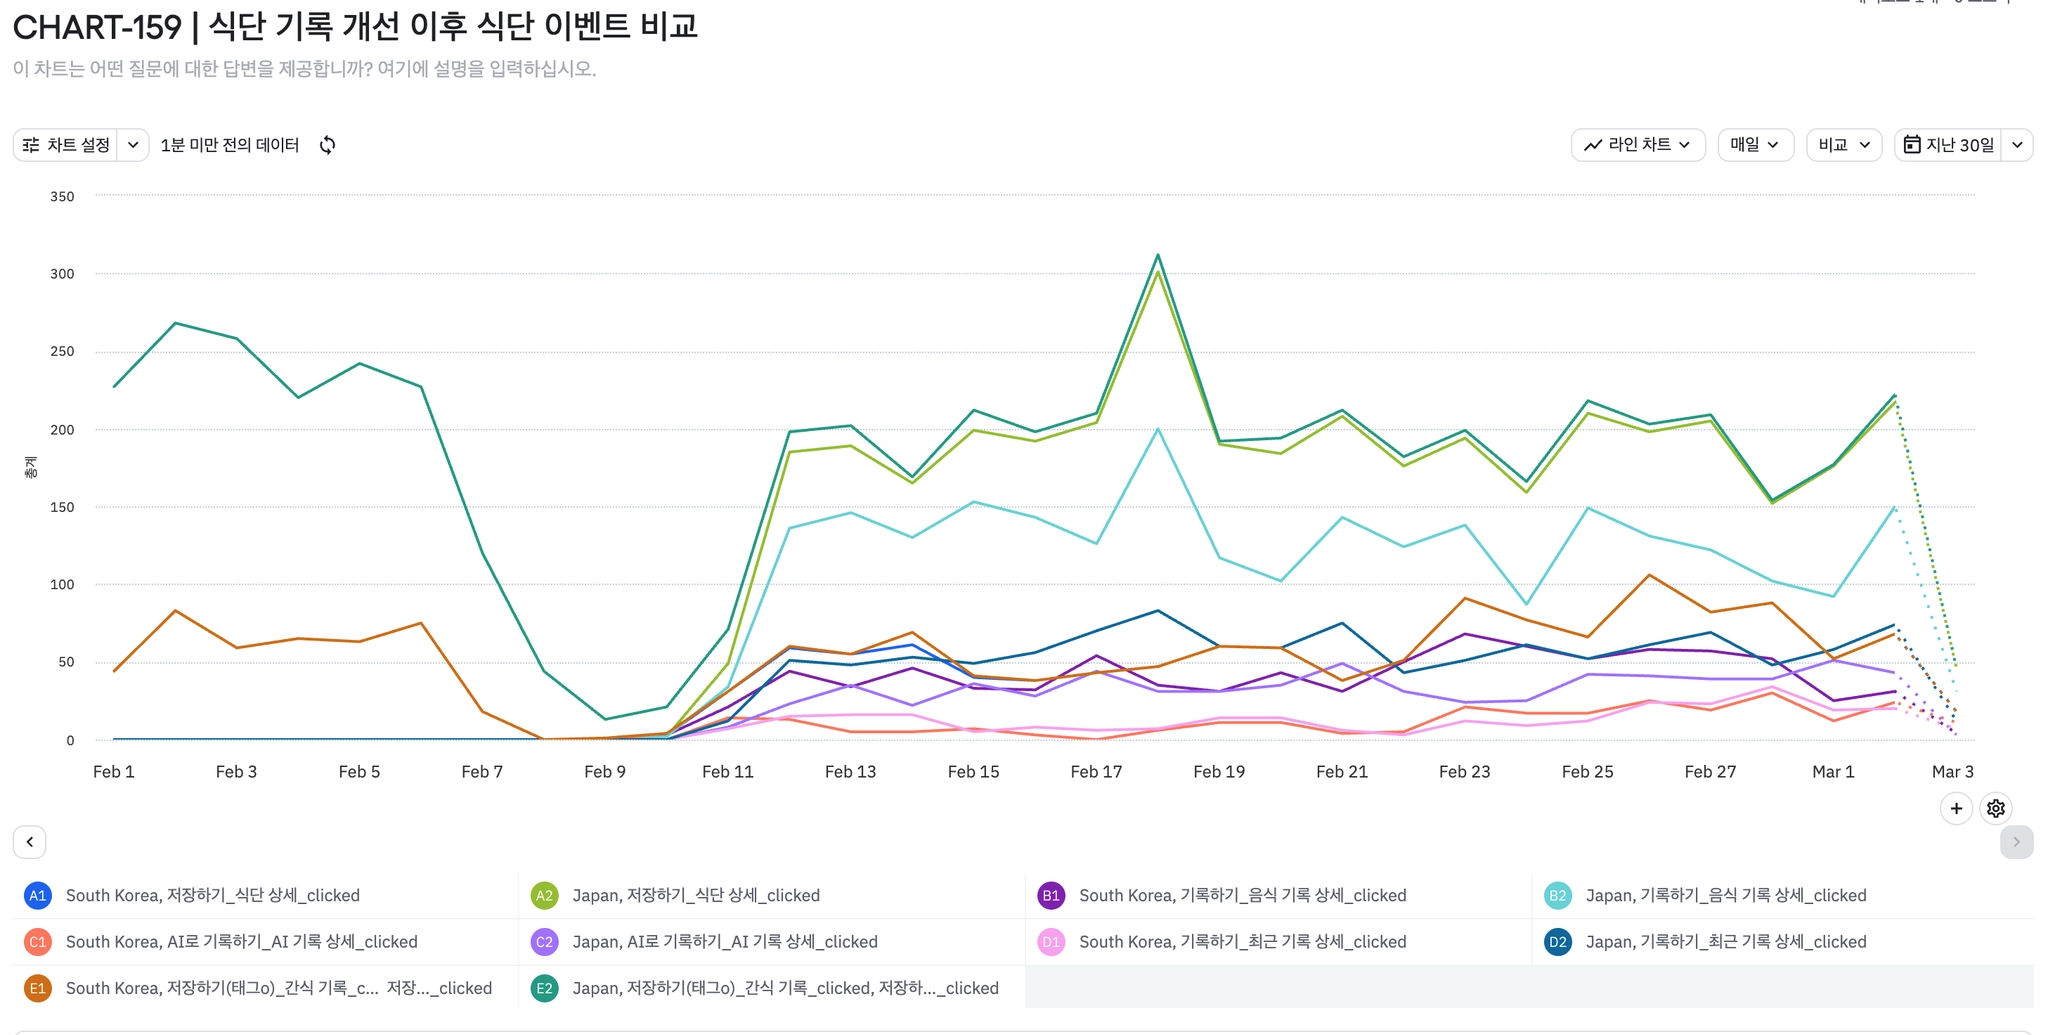Open chart settings sliders button
Screen dimensions: 2048x1035
[66, 145]
